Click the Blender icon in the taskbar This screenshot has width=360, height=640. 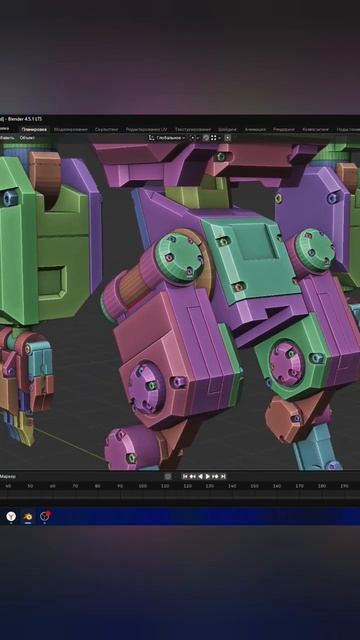pos(28,517)
